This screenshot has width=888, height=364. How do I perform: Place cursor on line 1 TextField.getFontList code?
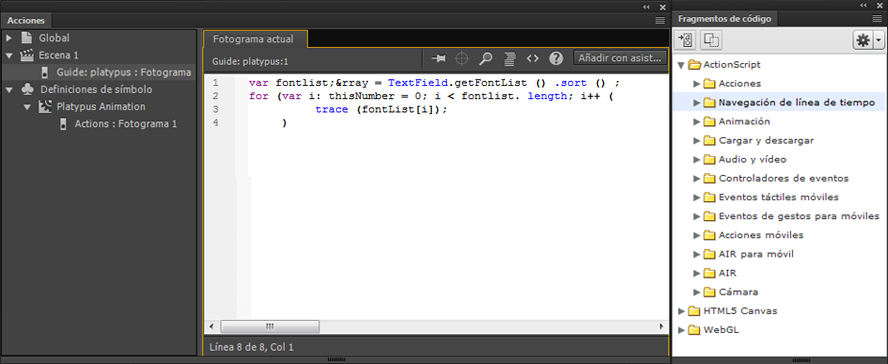pyautogui.click(x=459, y=83)
